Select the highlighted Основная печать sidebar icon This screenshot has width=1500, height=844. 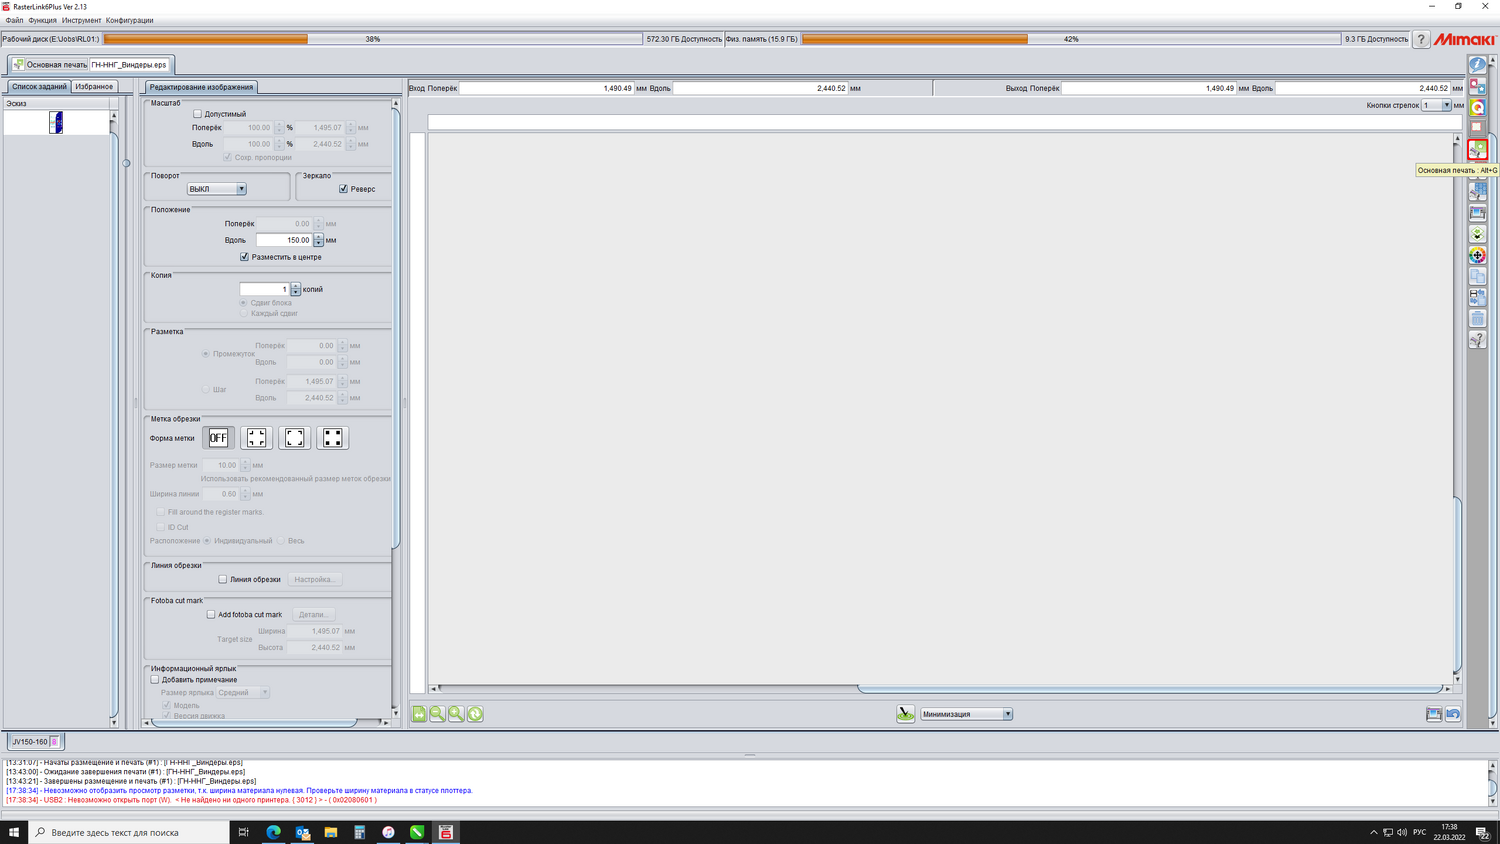pos(1477,150)
